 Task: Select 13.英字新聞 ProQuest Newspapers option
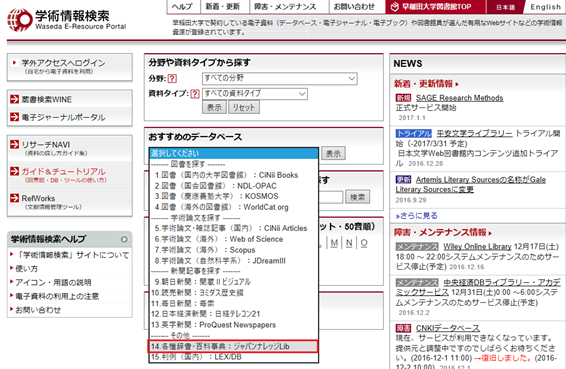coord(234,325)
